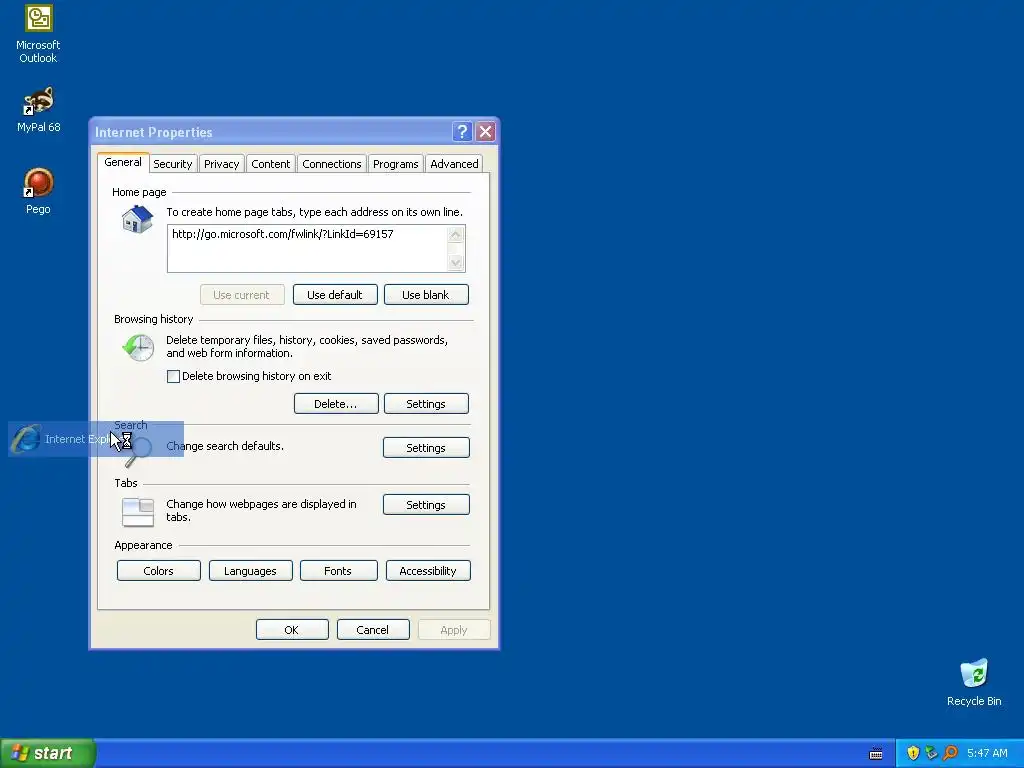1024x768 pixels.
Task: Click the Browsing history clock icon
Action: pyautogui.click(x=138, y=347)
